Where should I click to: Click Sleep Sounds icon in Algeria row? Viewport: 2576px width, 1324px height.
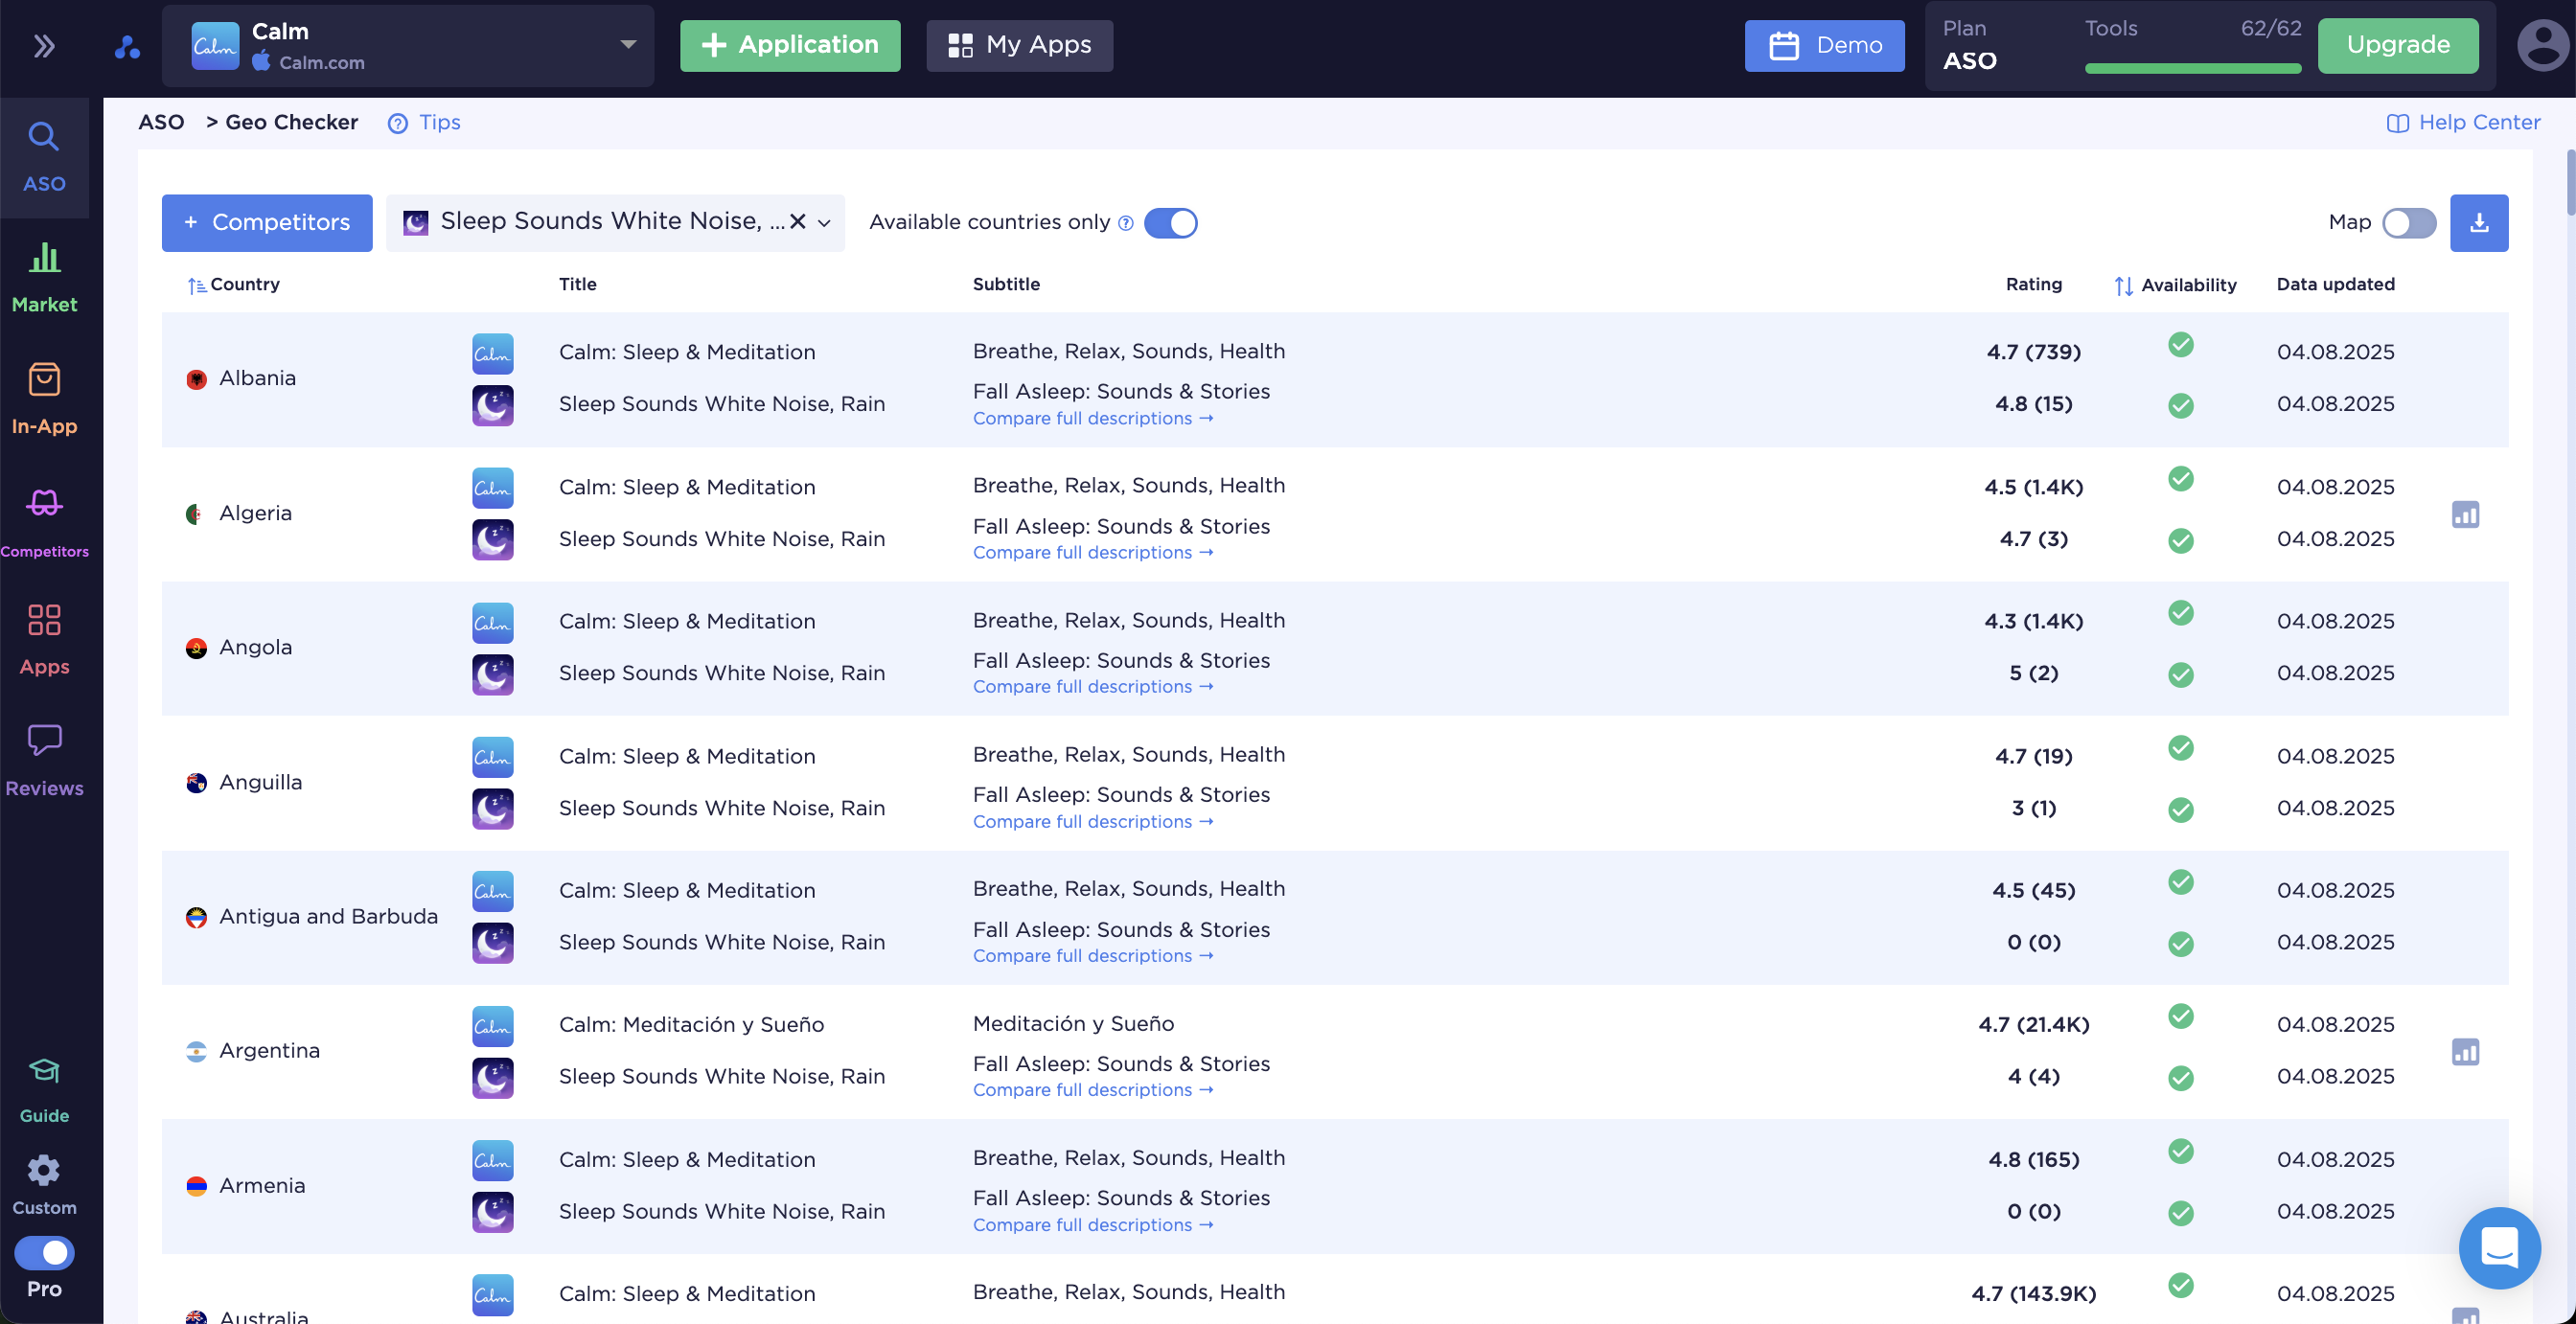click(492, 540)
